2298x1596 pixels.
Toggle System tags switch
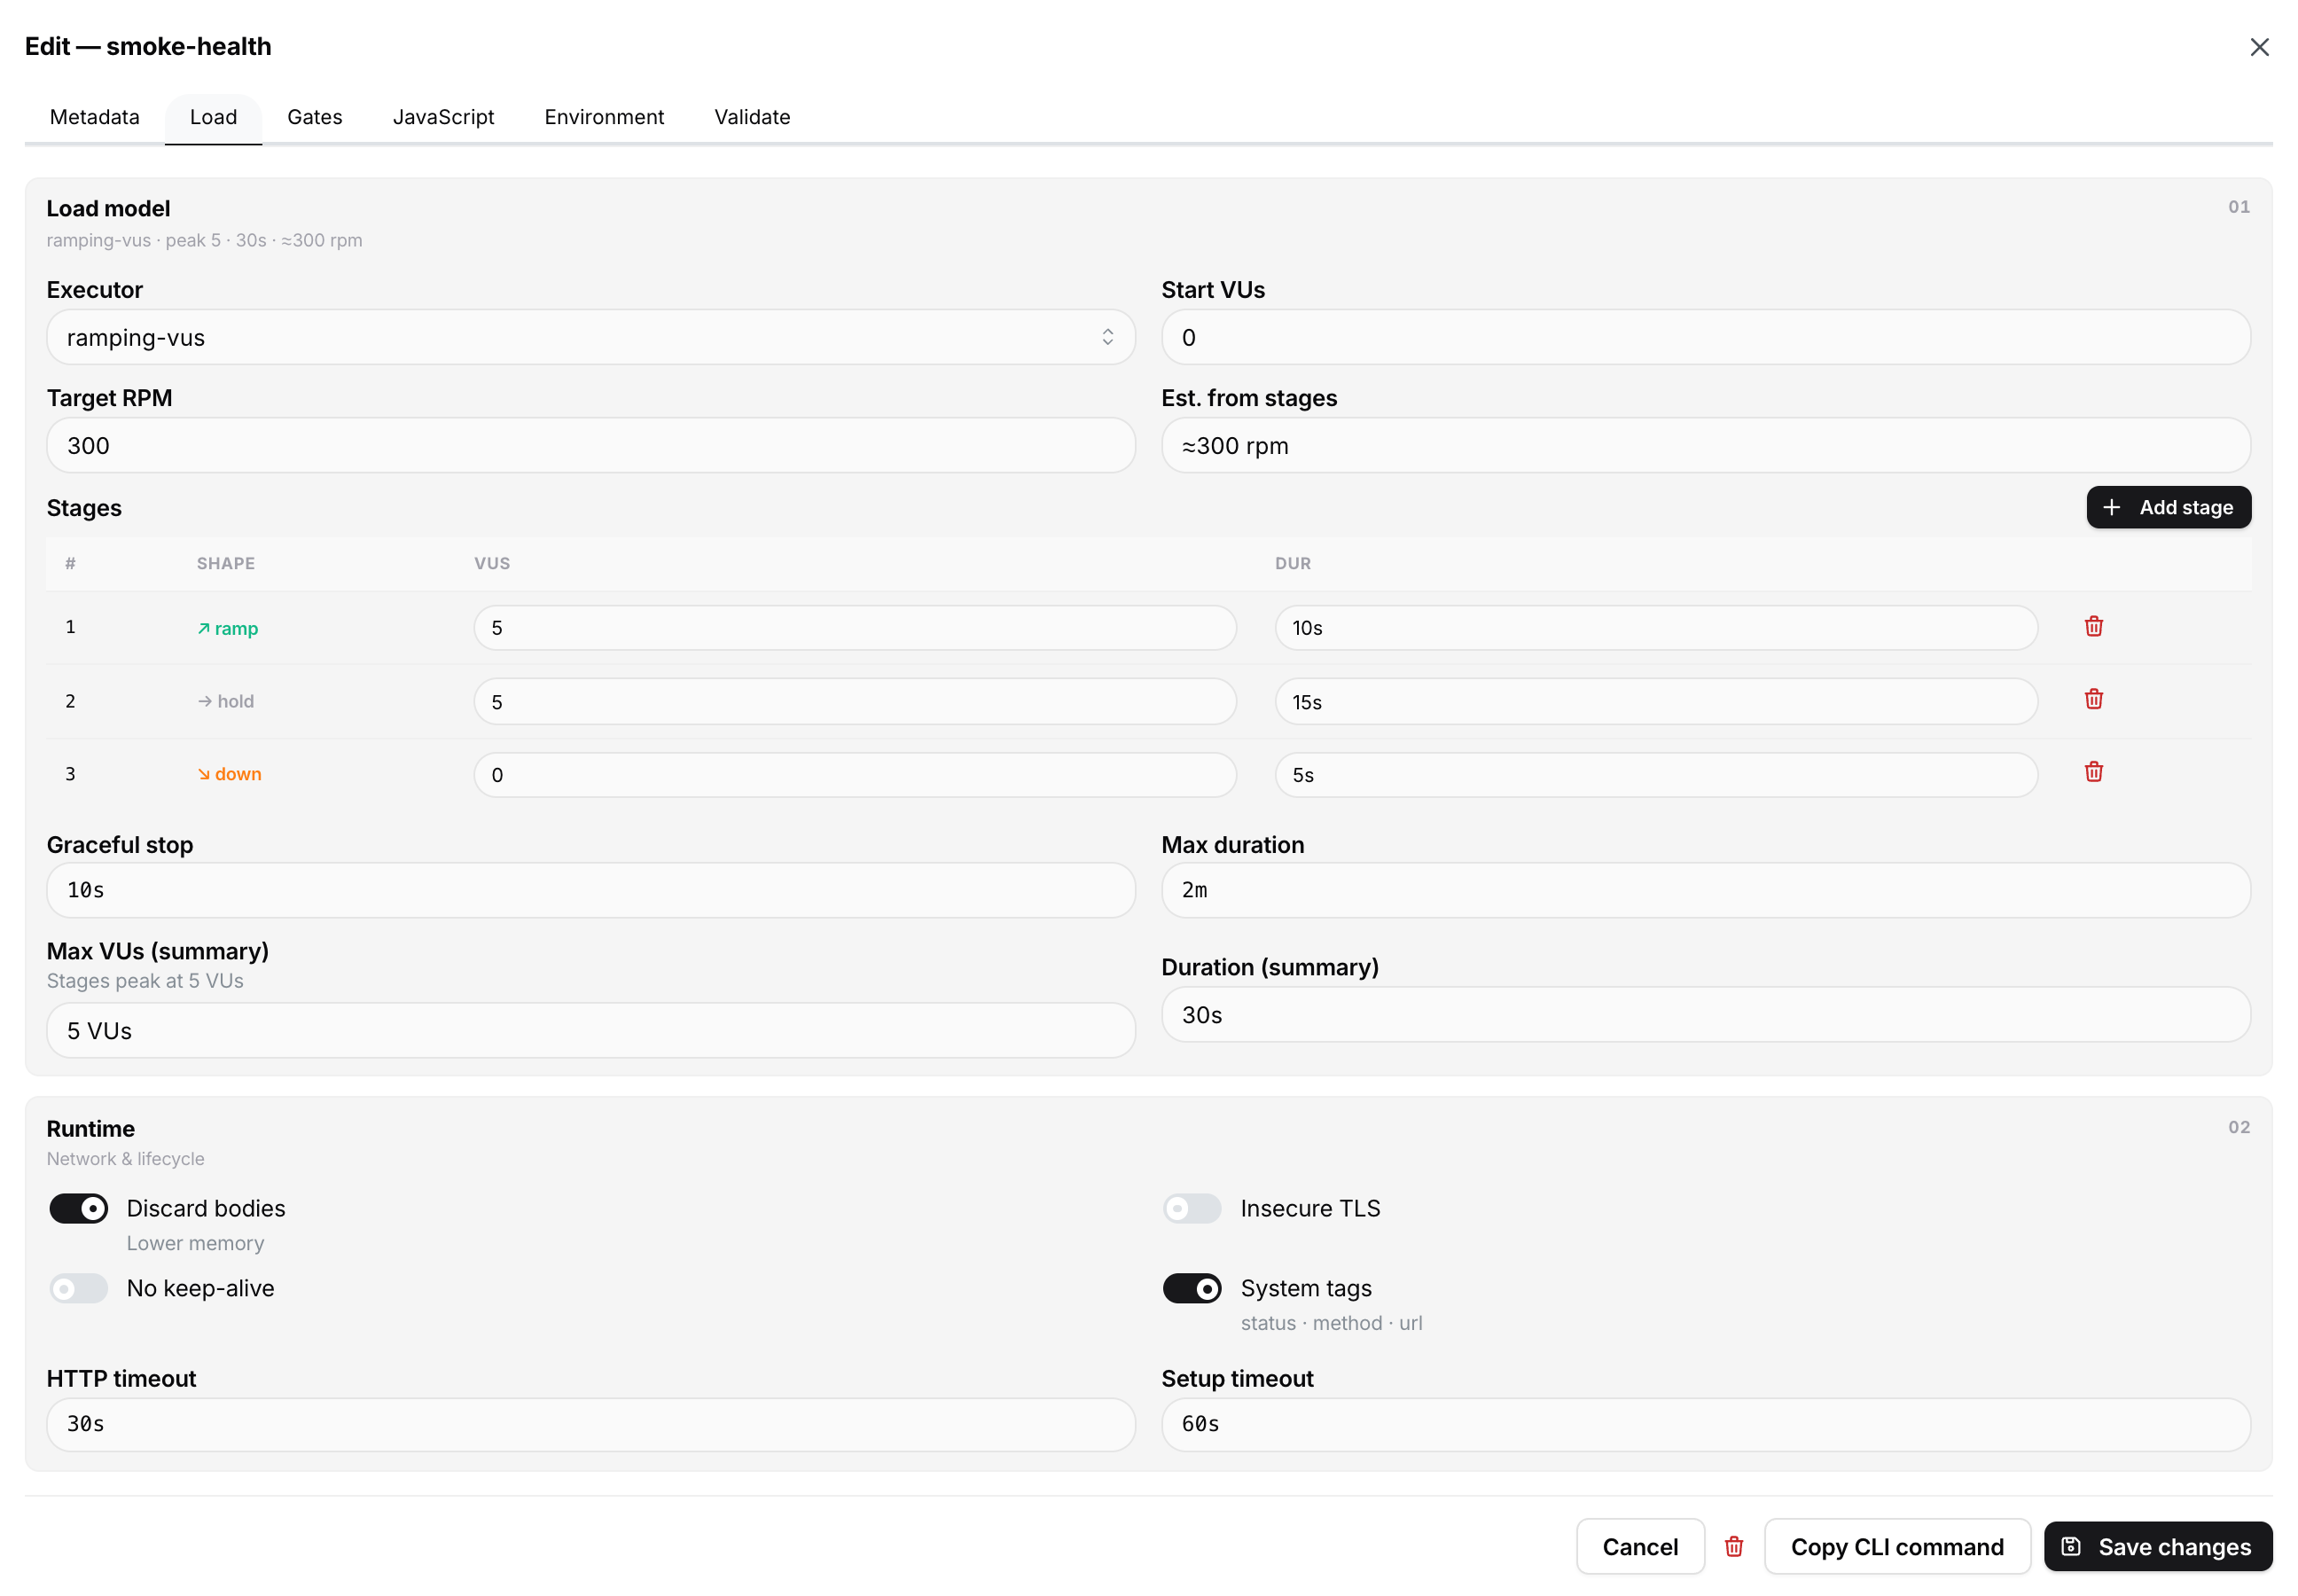(1192, 1289)
